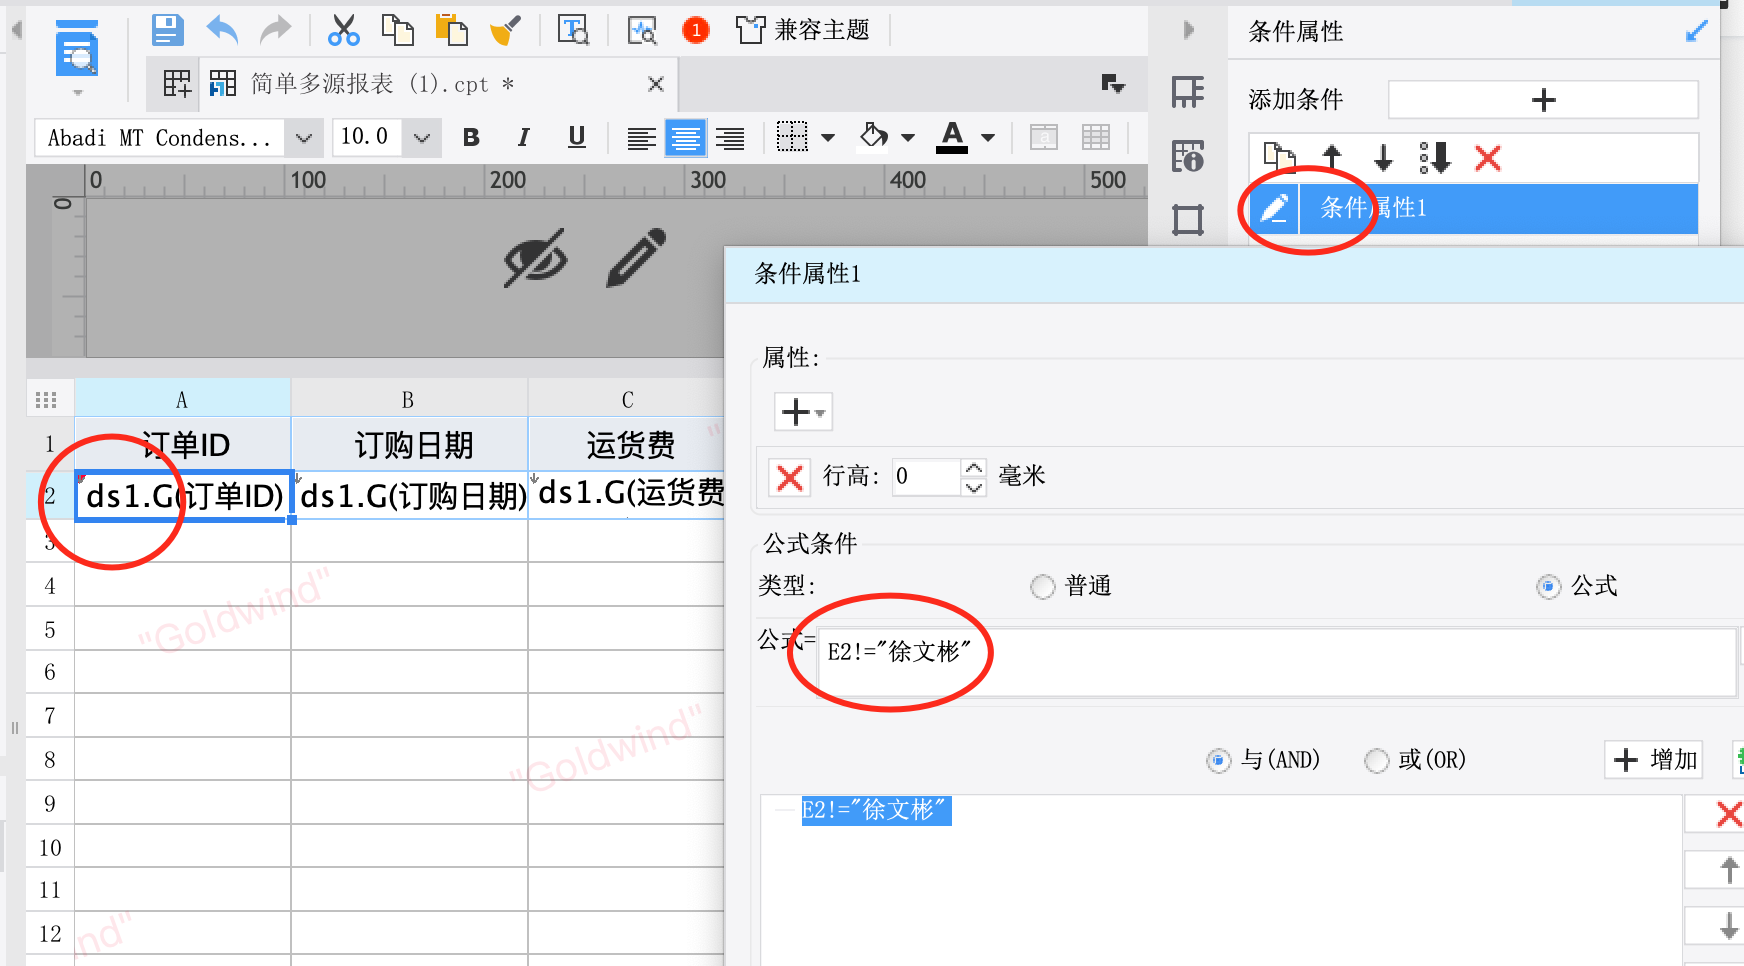Save the template with the floppy disk icon

point(168,30)
